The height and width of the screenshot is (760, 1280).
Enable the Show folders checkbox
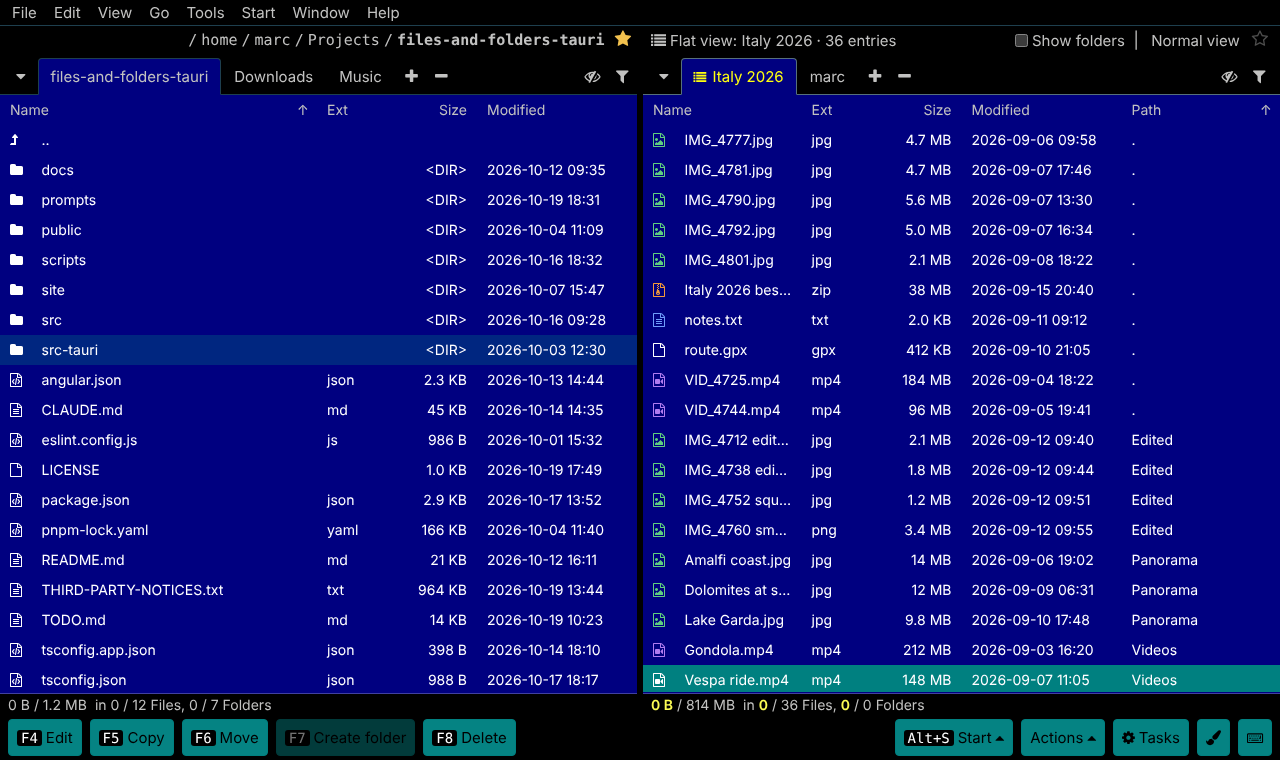pyautogui.click(x=1021, y=41)
